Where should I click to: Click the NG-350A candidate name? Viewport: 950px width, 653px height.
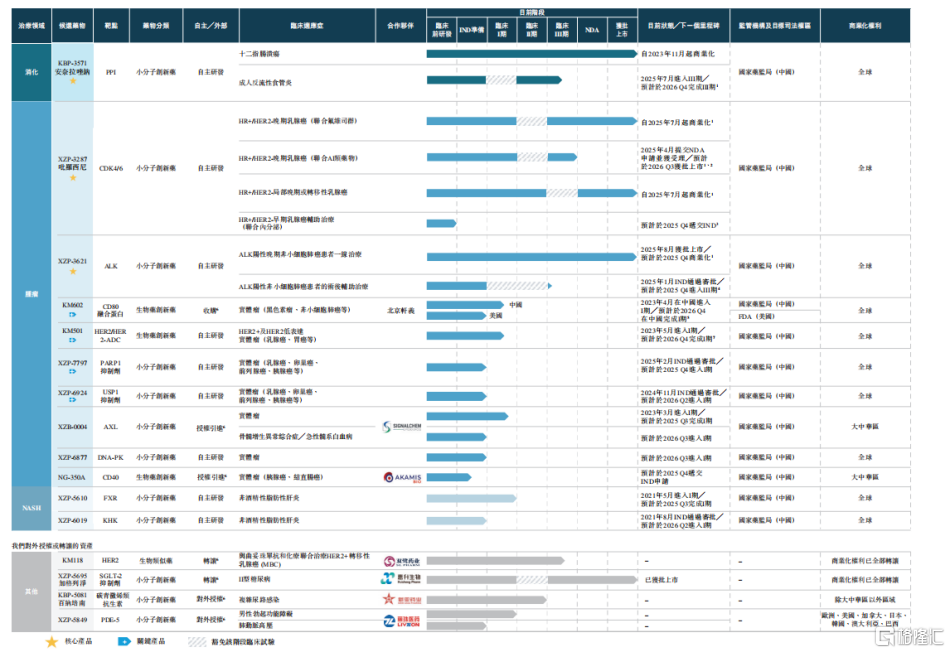(72, 477)
